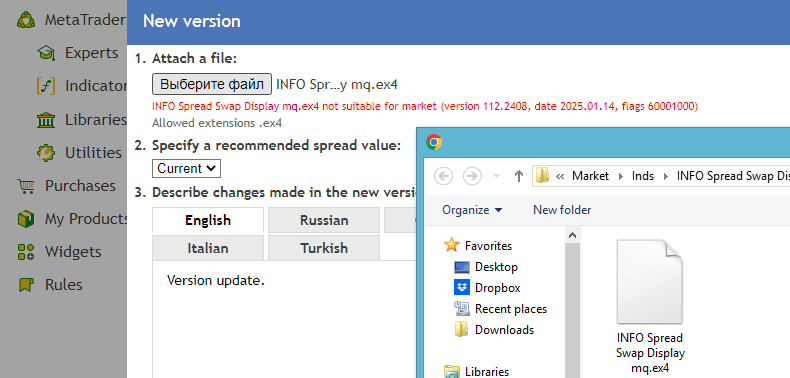Click the Experts graduation cap icon
Viewport: 790px width, 378px height.
(46, 53)
